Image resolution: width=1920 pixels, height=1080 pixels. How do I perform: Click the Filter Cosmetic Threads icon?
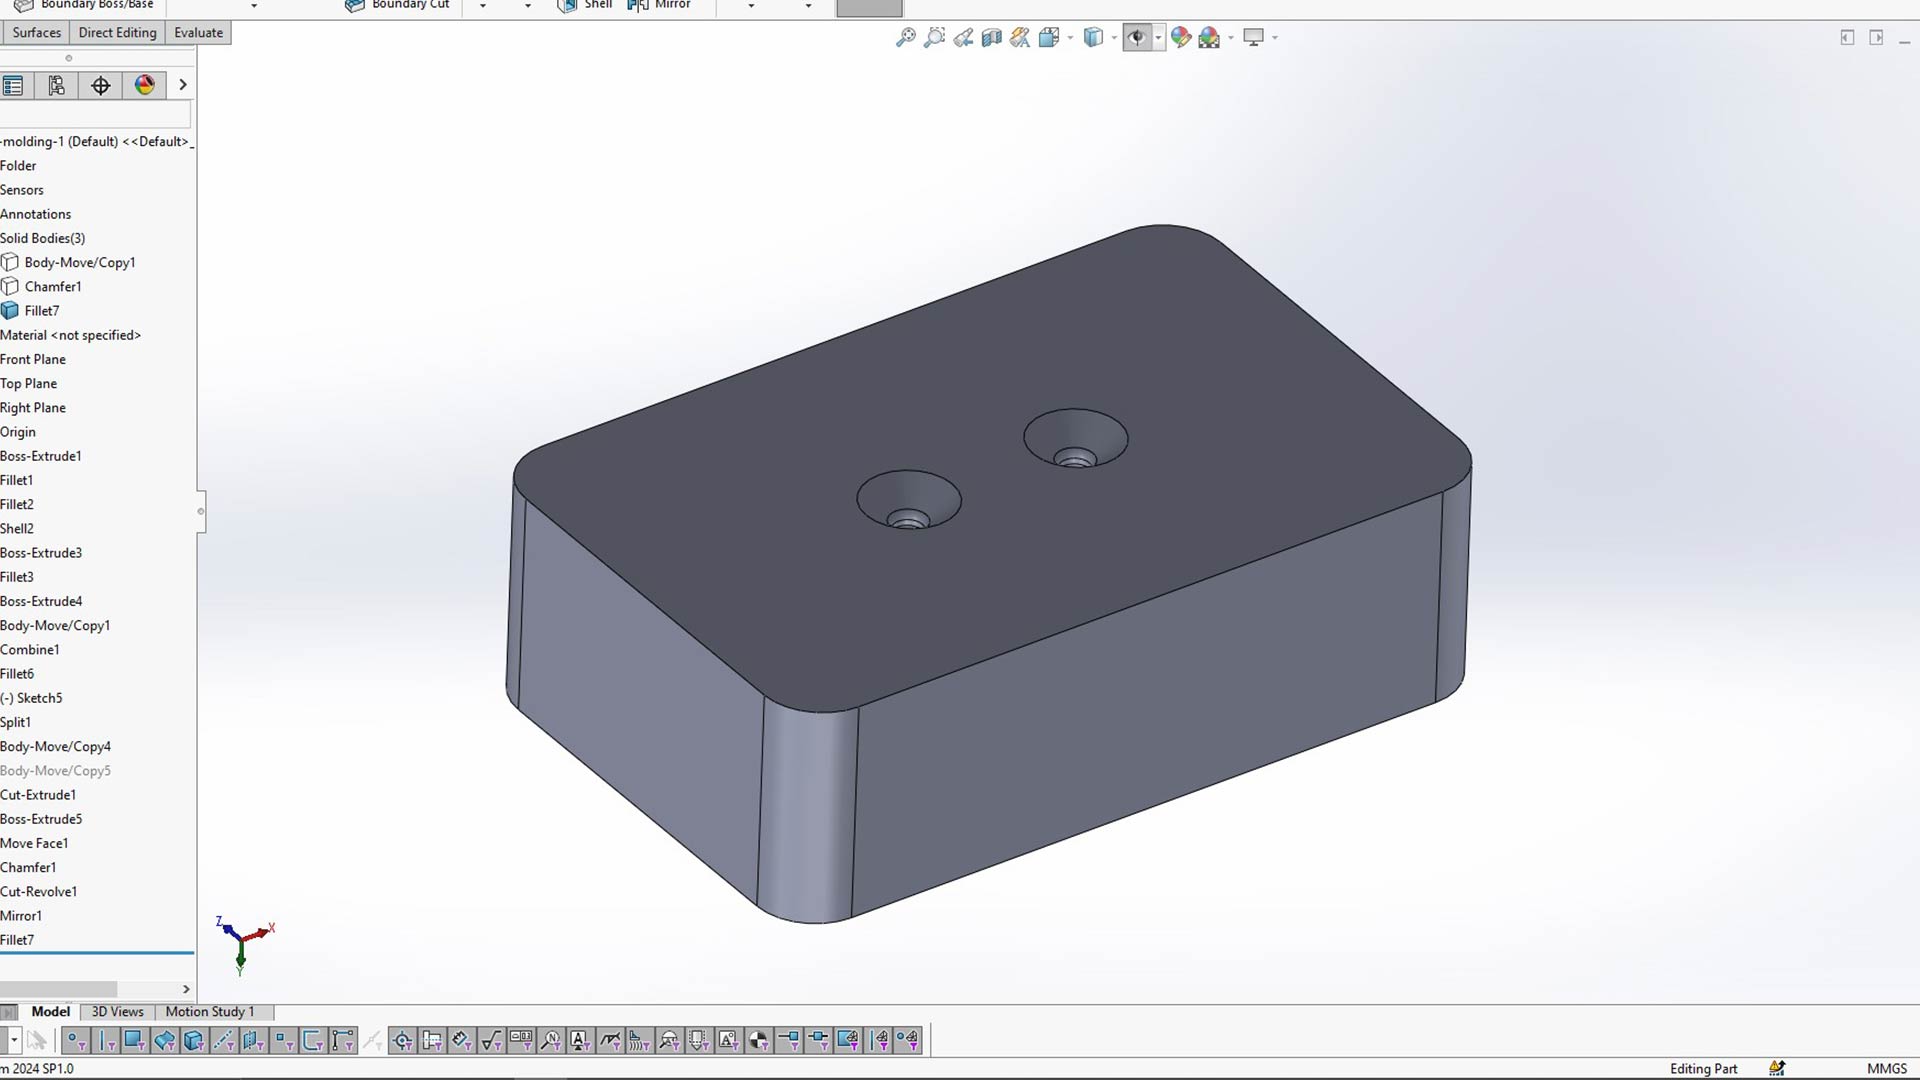coord(699,1041)
